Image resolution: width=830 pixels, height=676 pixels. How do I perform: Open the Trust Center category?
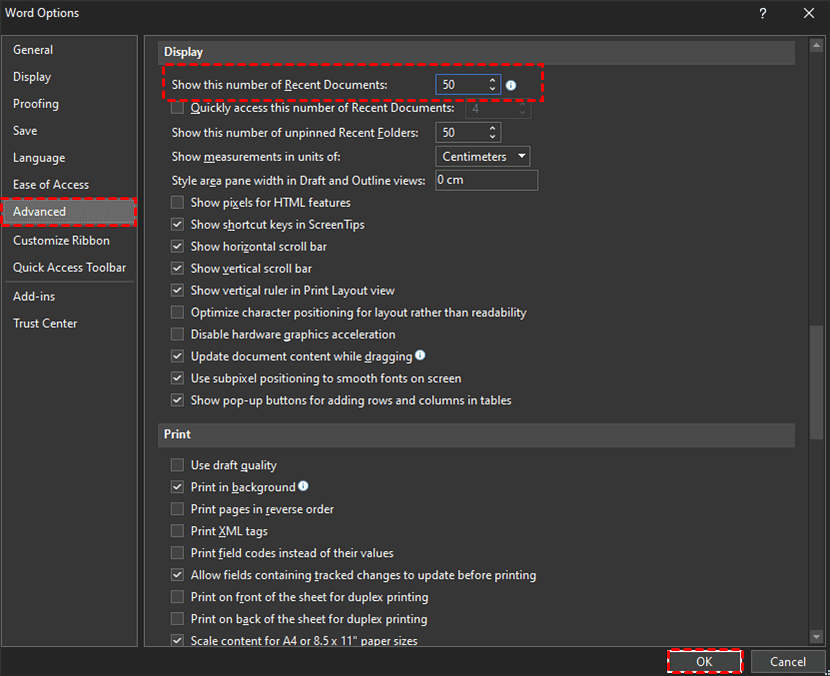tap(69, 323)
